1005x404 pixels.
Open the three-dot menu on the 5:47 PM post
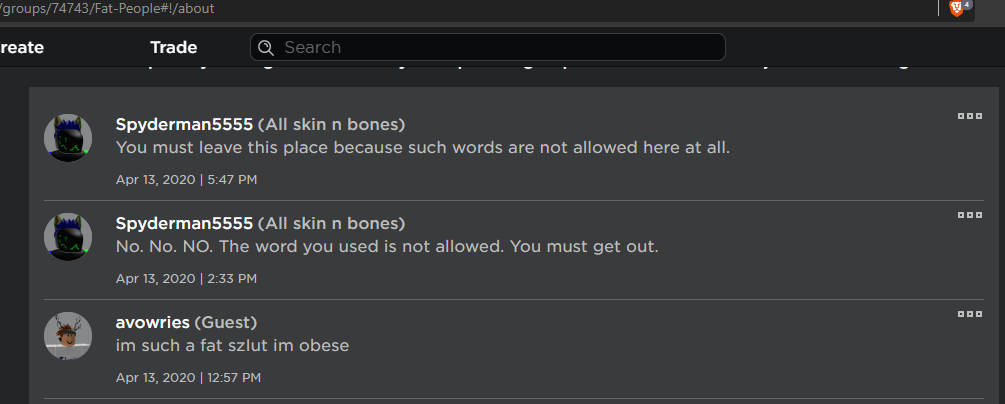click(969, 116)
